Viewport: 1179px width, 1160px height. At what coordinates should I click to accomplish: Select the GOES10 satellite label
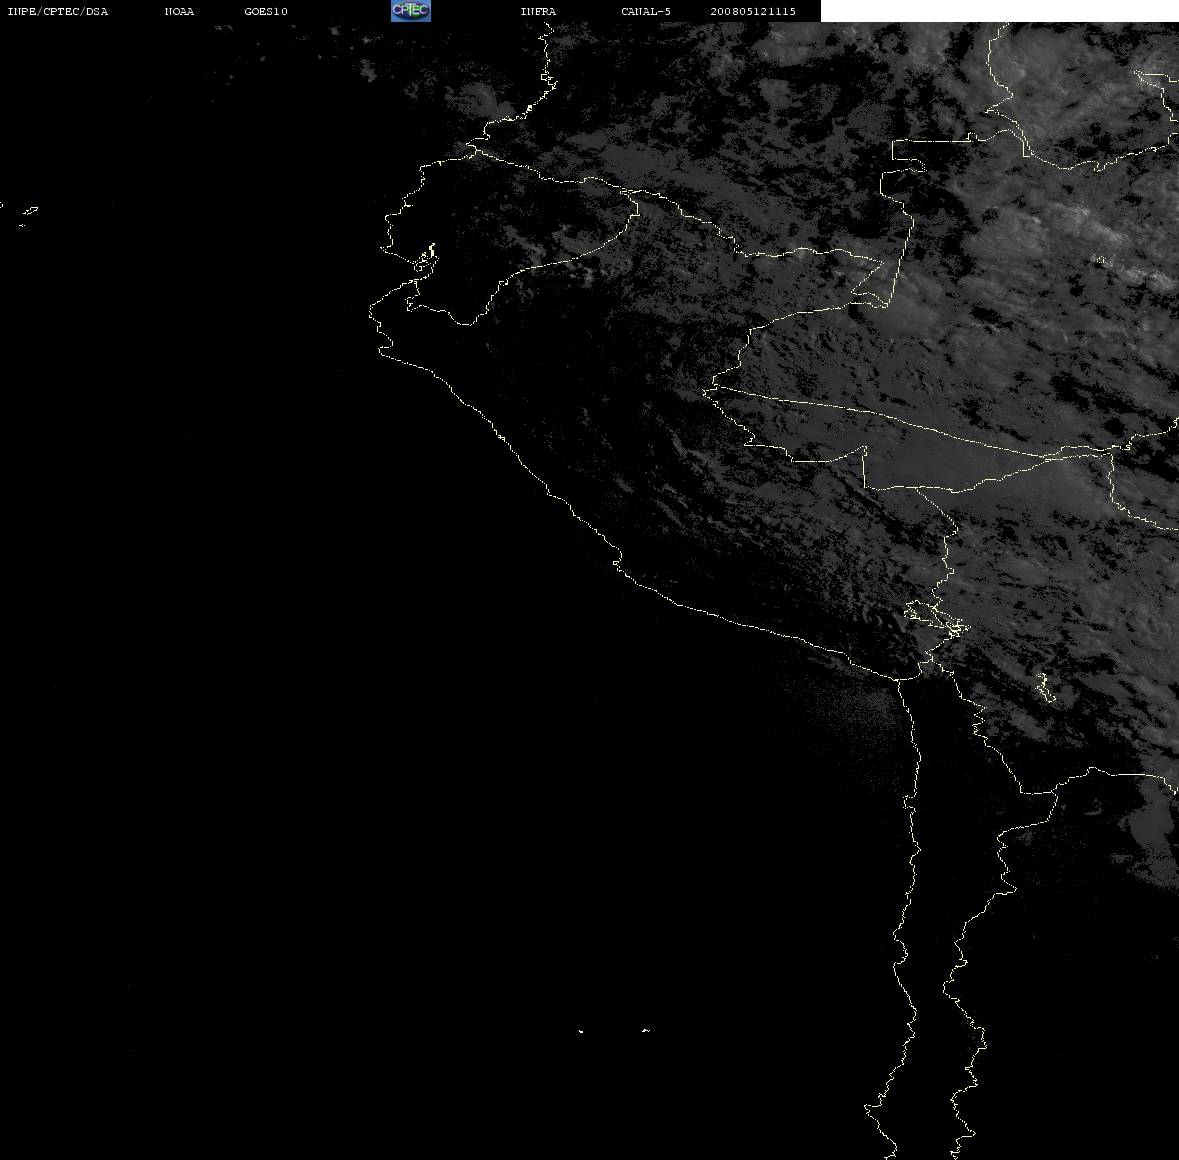coord(265,11)
